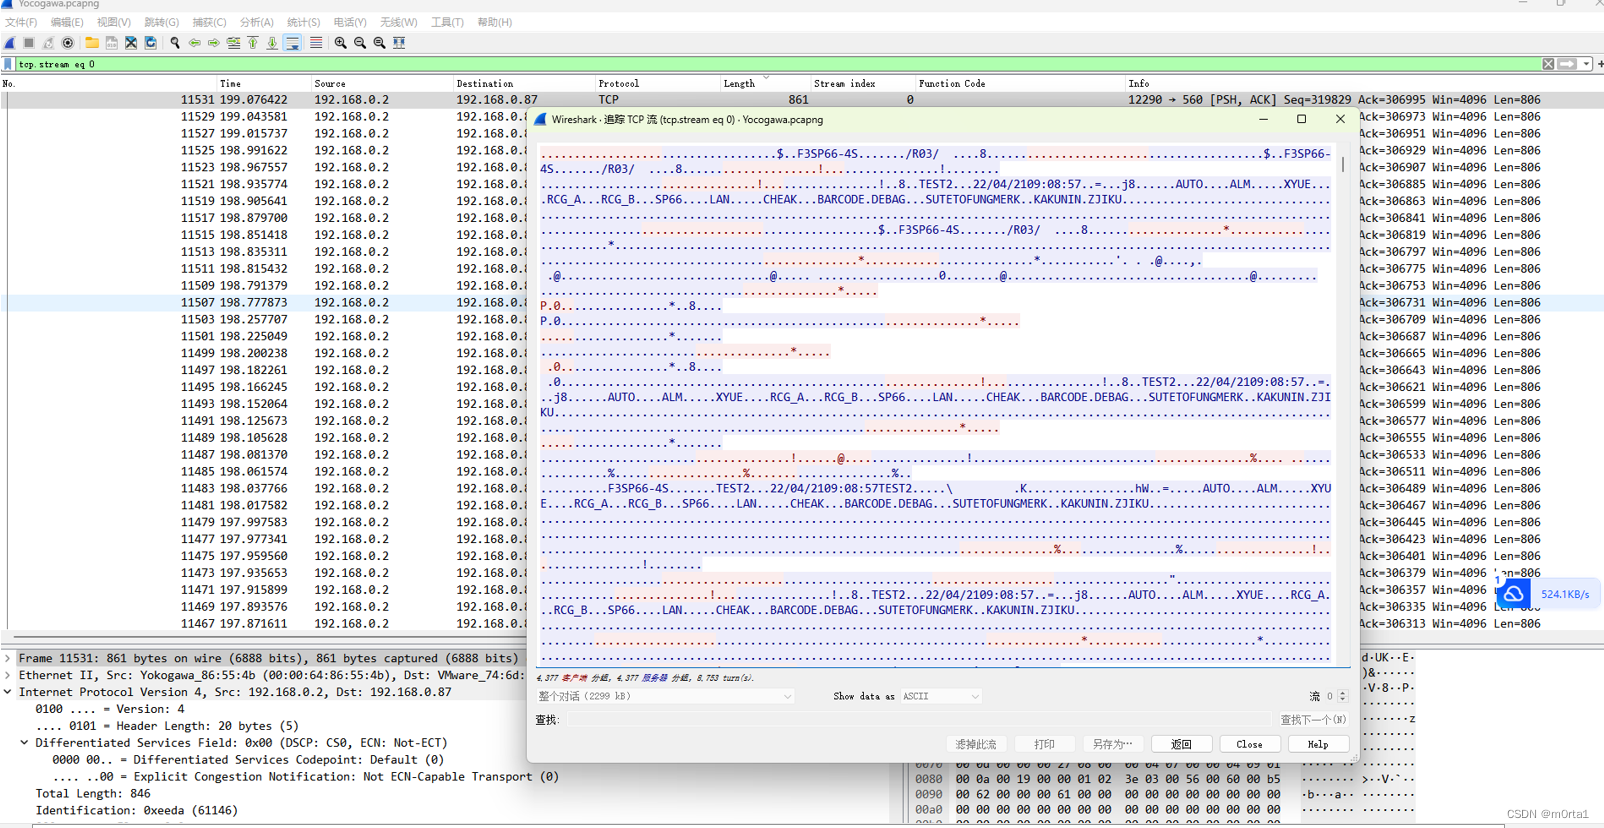Click the close capture file icon

pyautogui.click(x=131, y=43)
